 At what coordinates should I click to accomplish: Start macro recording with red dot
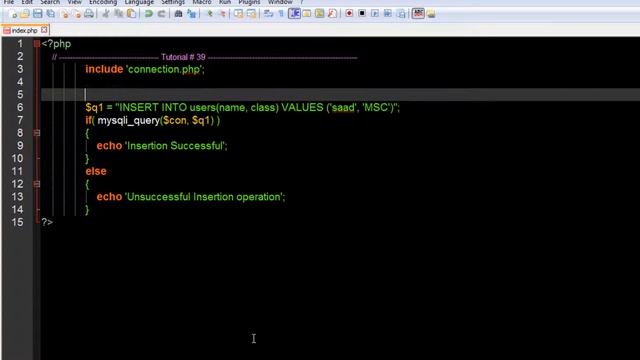pos(349,14)
